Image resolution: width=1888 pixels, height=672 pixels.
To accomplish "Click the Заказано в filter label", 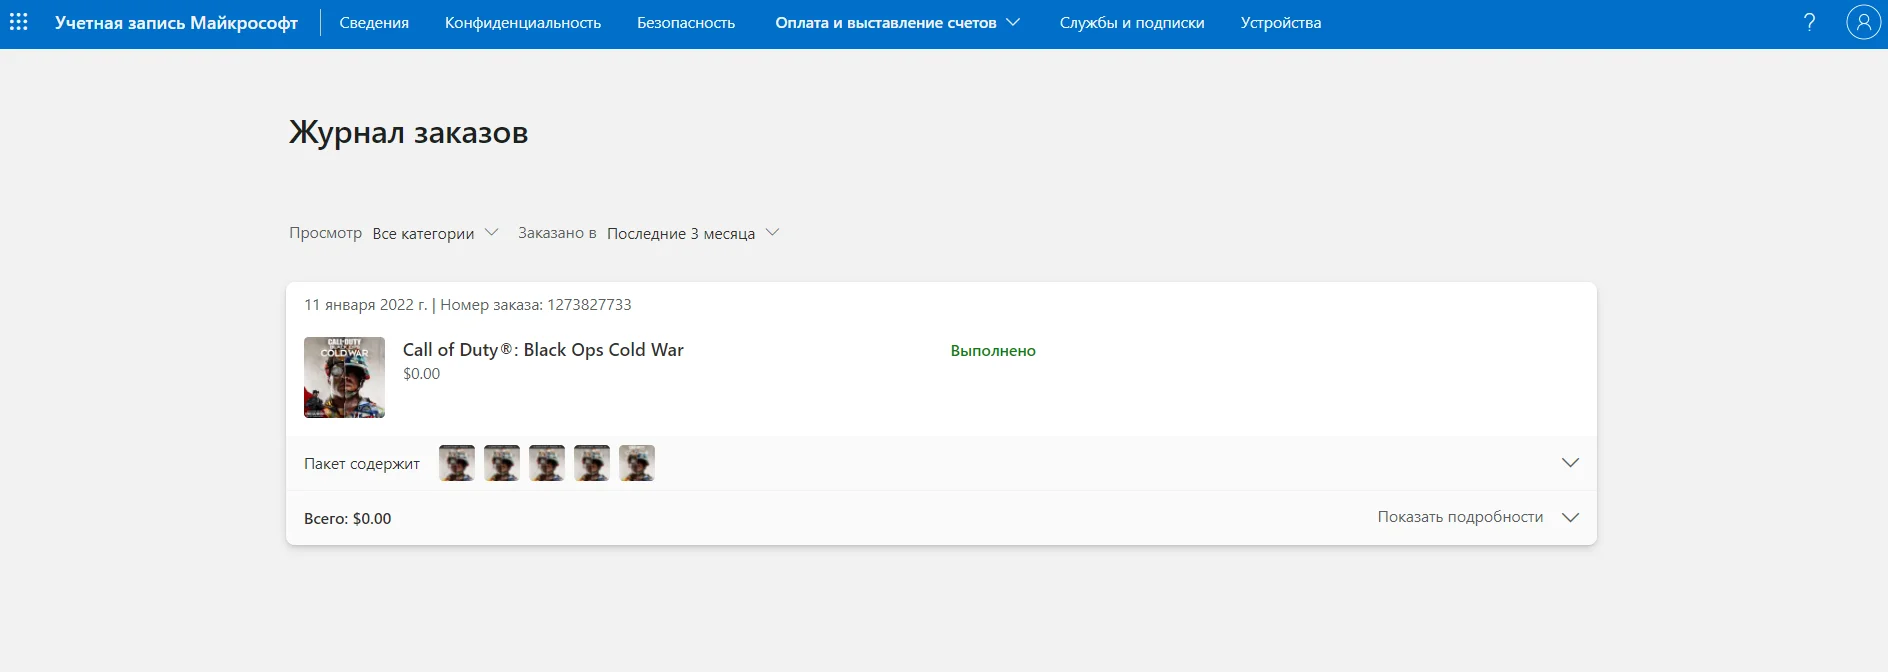I will (x=557, y=233).
